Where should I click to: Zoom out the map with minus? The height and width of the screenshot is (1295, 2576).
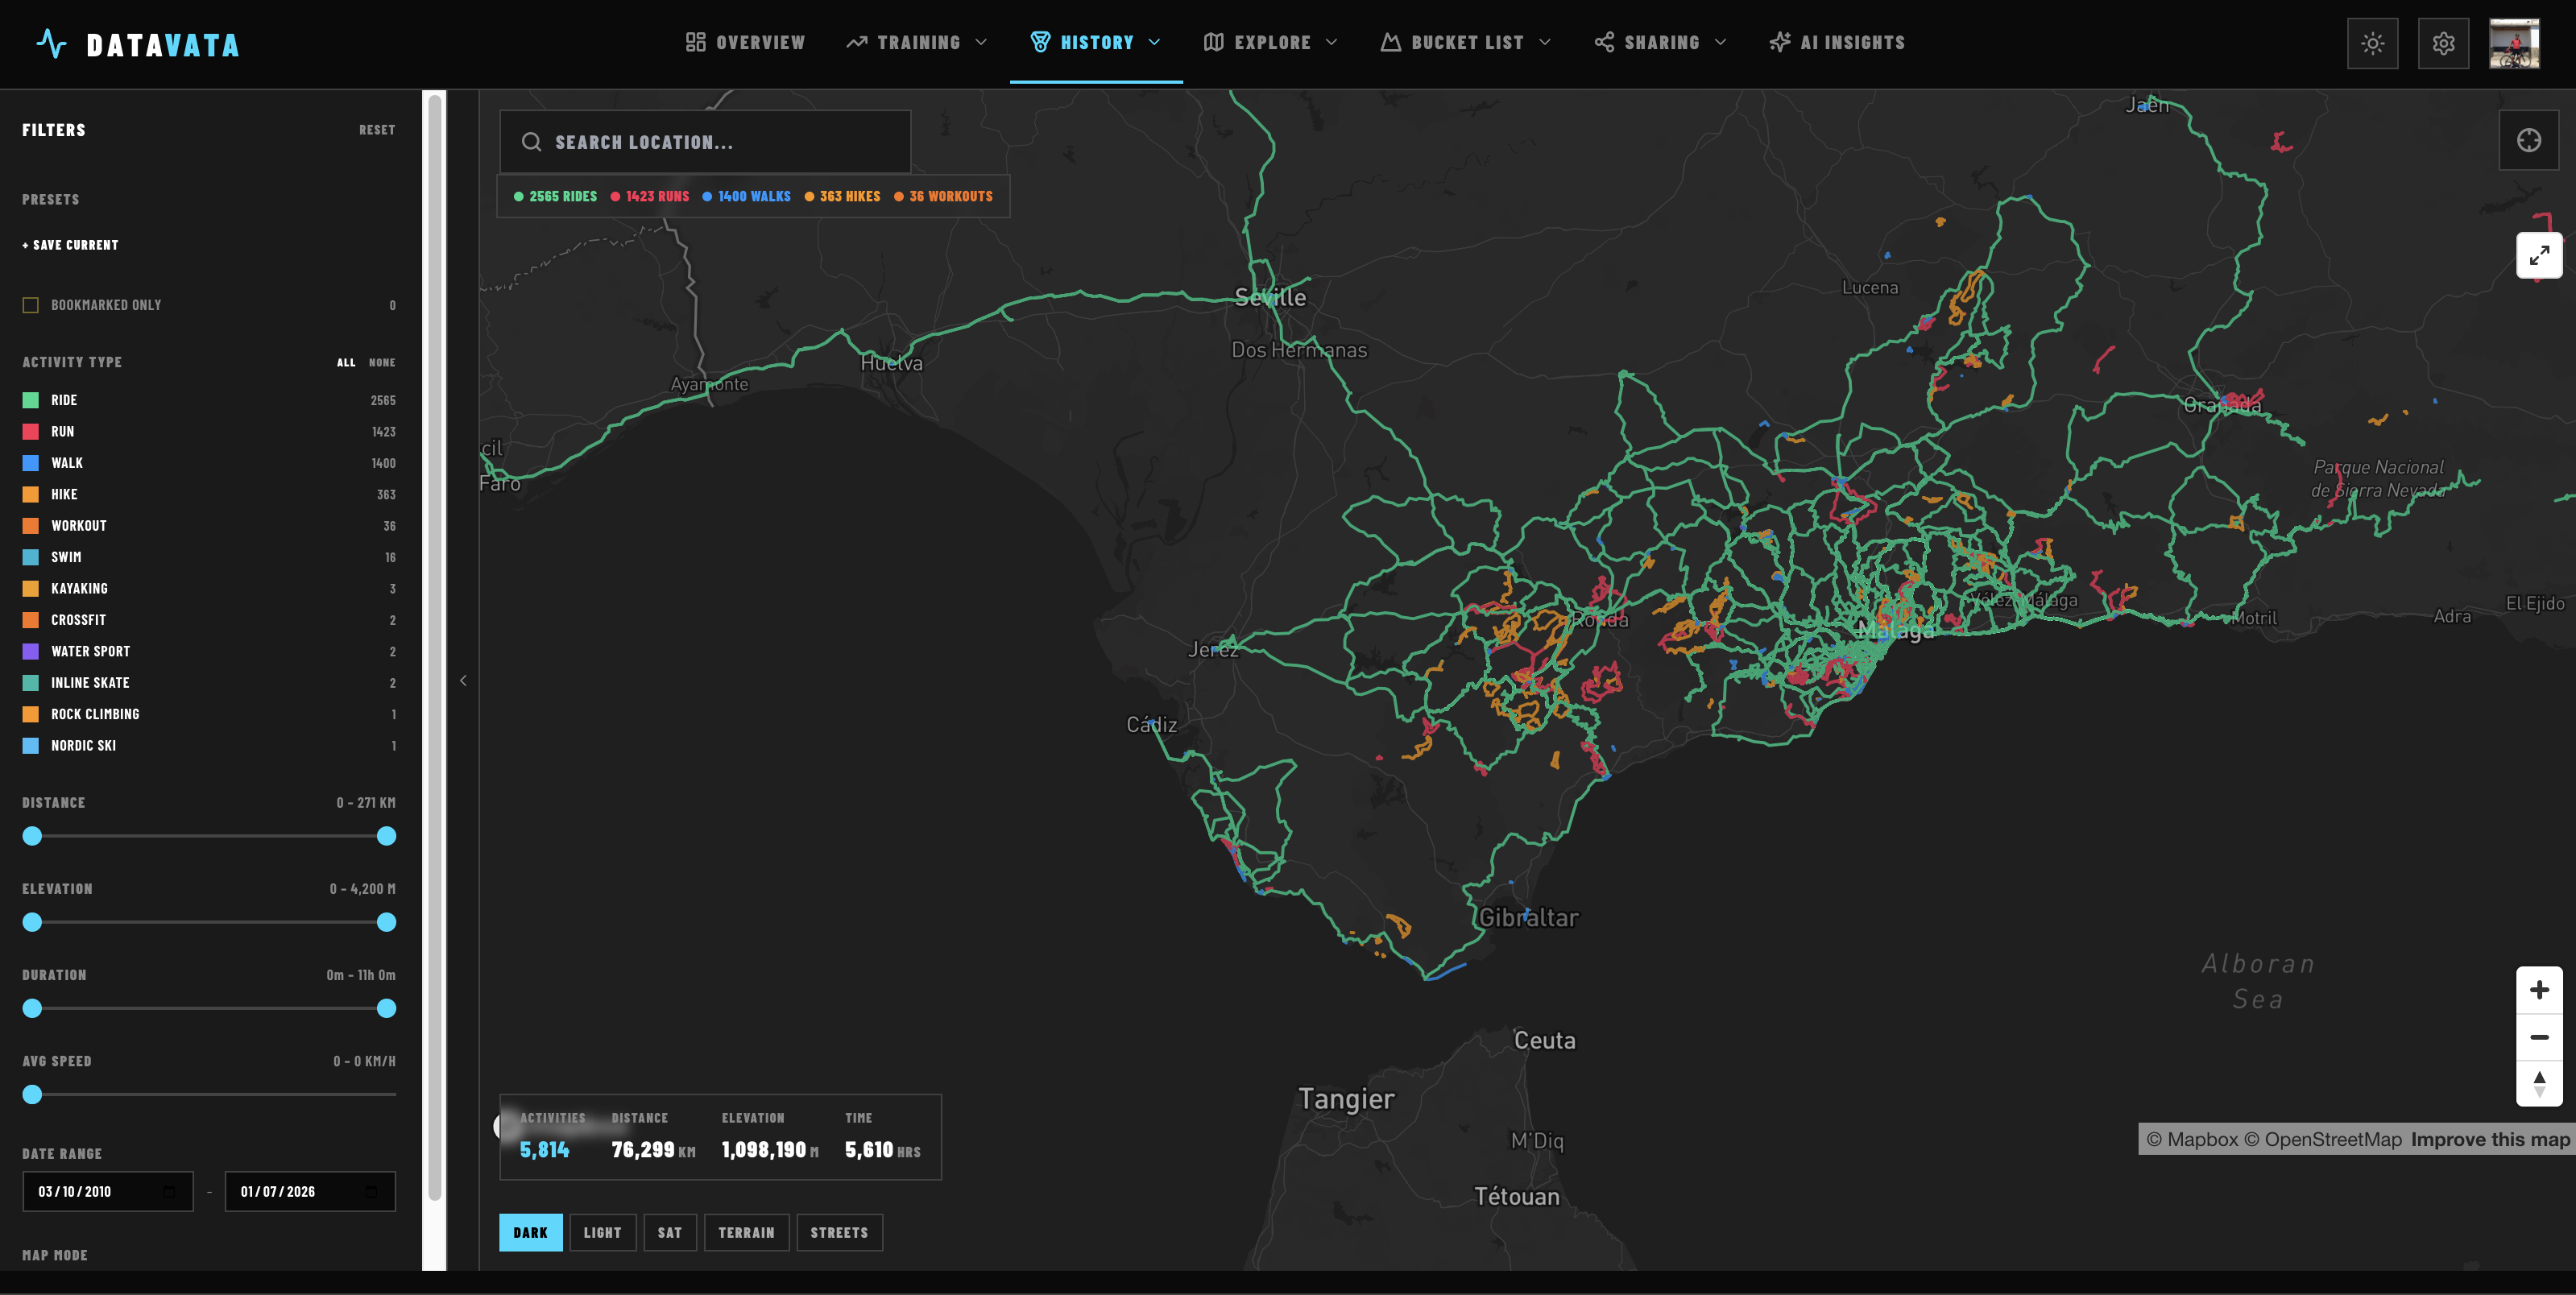click(x=2539, y=1037)
